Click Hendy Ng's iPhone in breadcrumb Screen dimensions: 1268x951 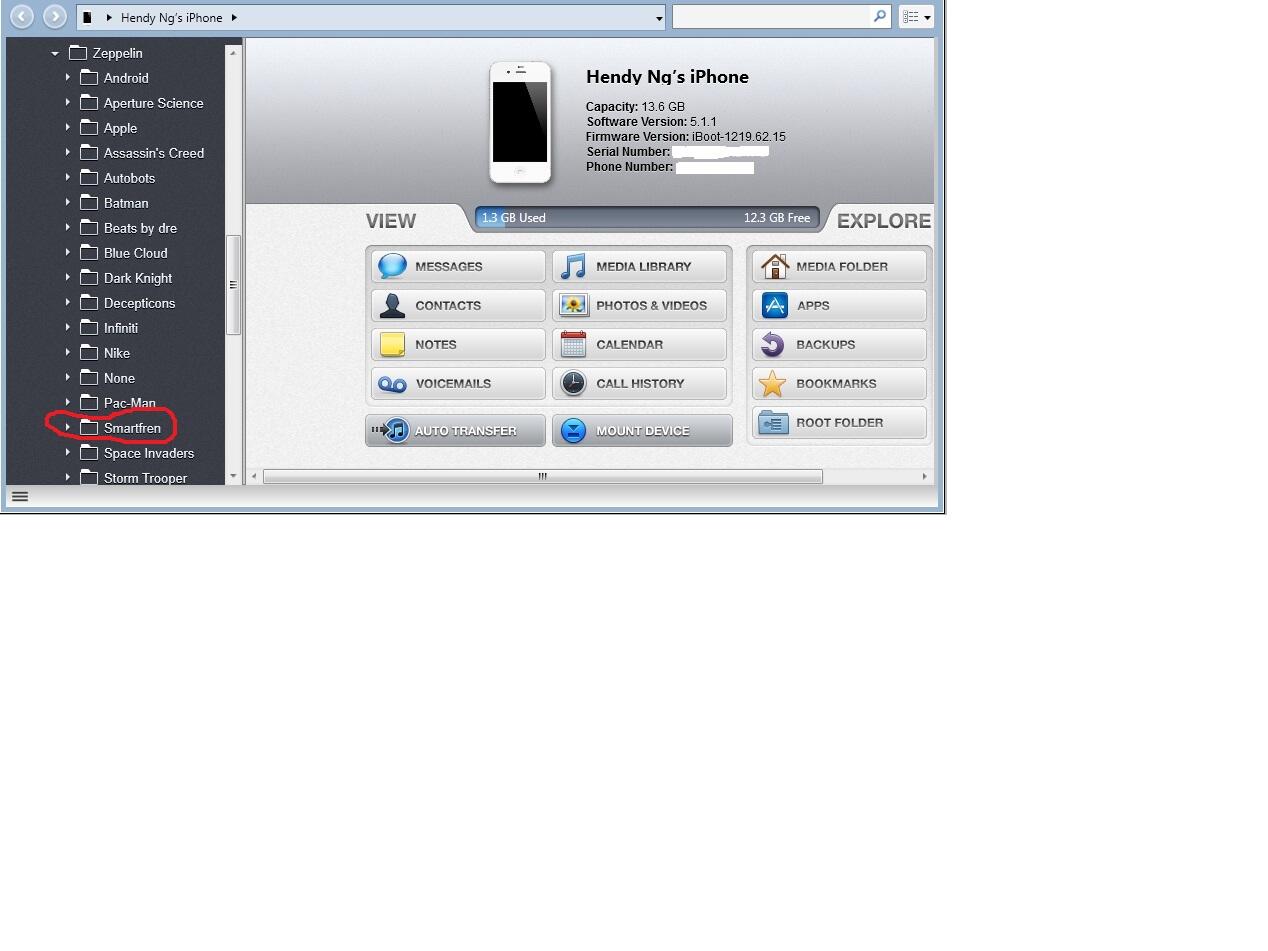point(171,17)
